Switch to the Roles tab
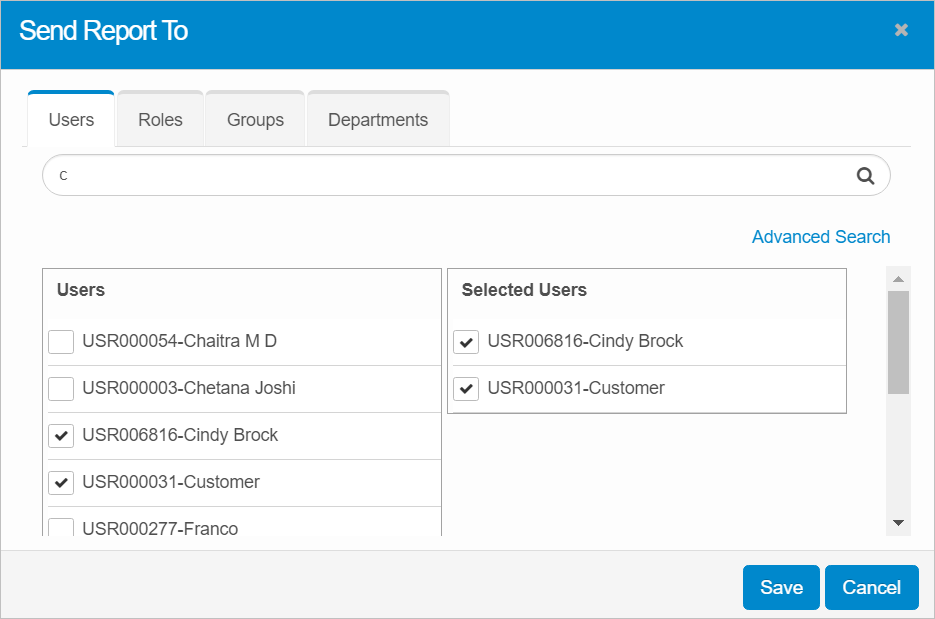 (x=160, y=120)
